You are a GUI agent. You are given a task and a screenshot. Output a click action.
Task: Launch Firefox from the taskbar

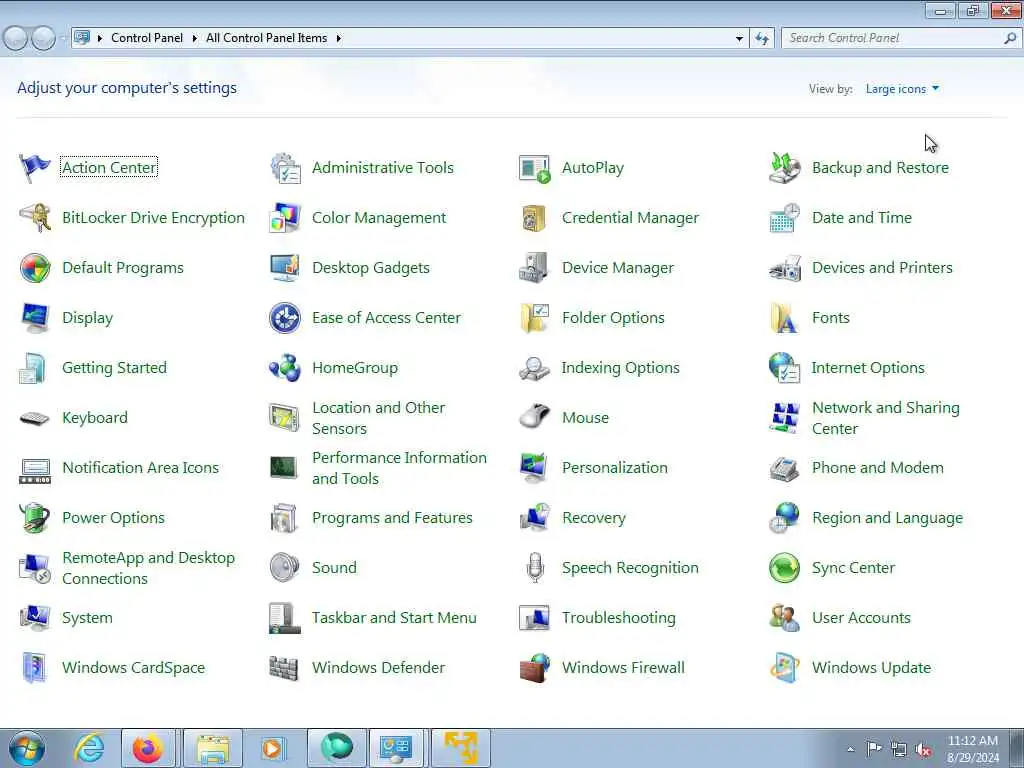tap(148, 748)
